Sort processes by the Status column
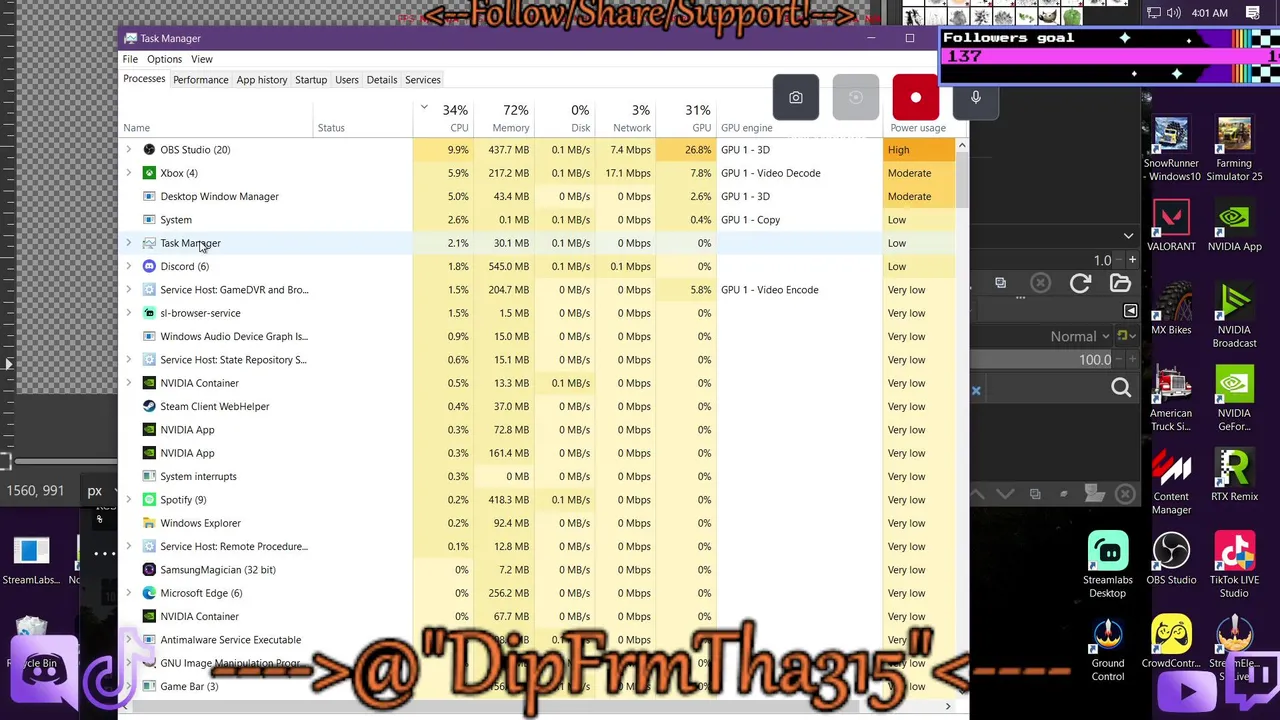The image size is (1280, 720). coord(331,128)
